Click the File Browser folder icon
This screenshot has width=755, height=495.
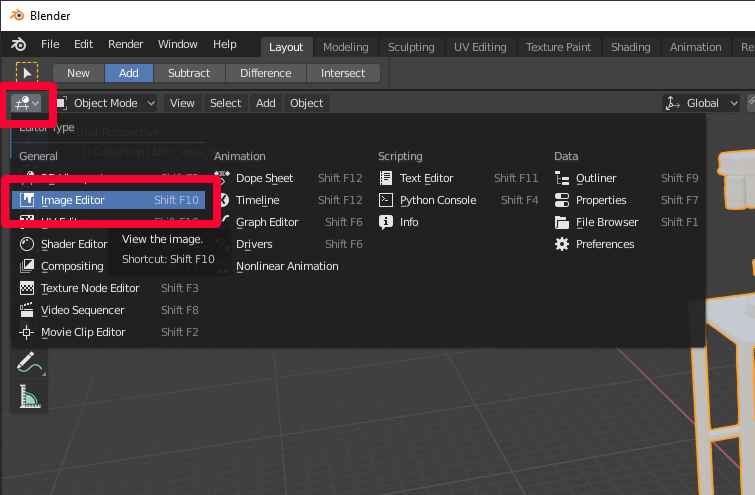tap(562, 222)
